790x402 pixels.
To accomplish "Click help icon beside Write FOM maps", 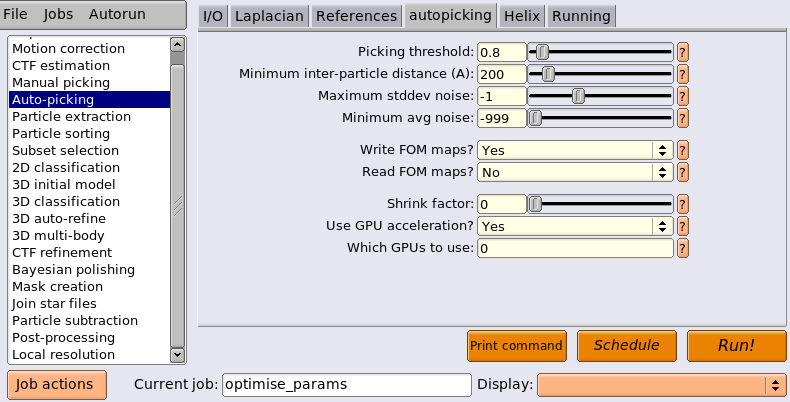I will point(683,150).
